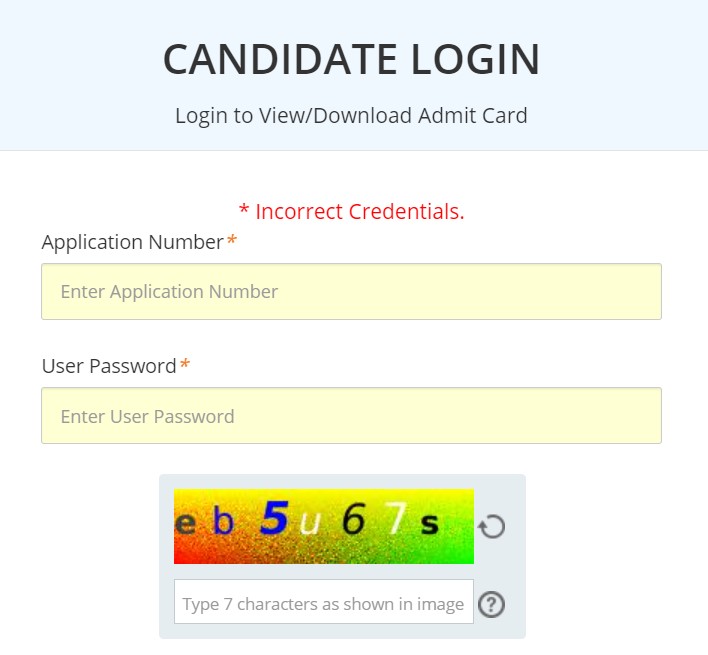Click the faded 7 in the captcha

tap(395, 518)
